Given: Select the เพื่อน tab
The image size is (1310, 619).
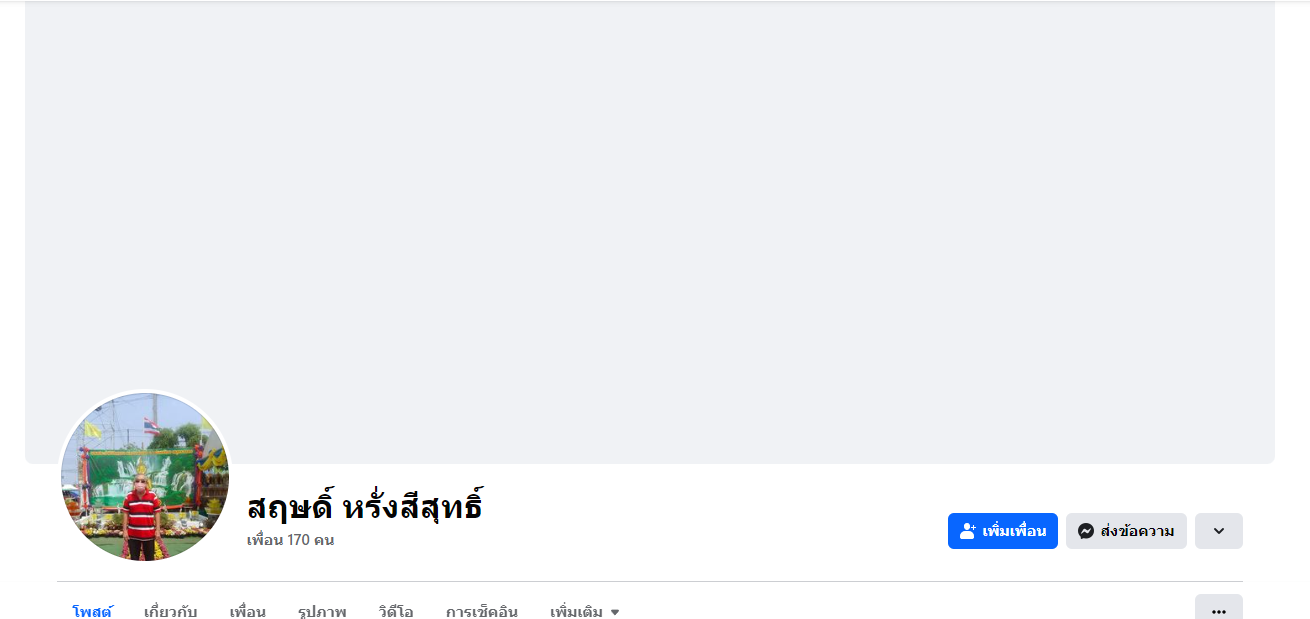Looking at the screenshot, I should coord(247,610).
